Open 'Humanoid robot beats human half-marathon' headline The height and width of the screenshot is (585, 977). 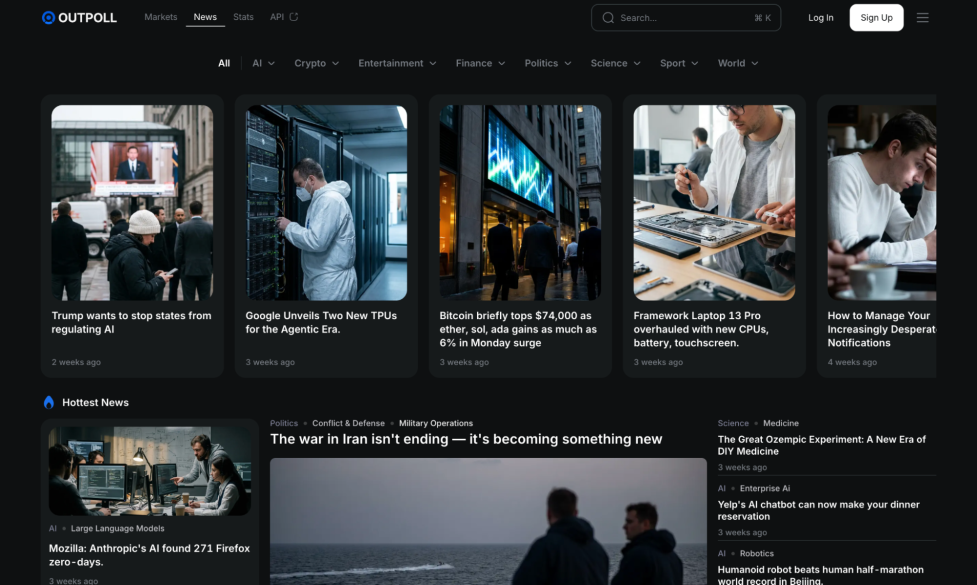click(821, 574)
